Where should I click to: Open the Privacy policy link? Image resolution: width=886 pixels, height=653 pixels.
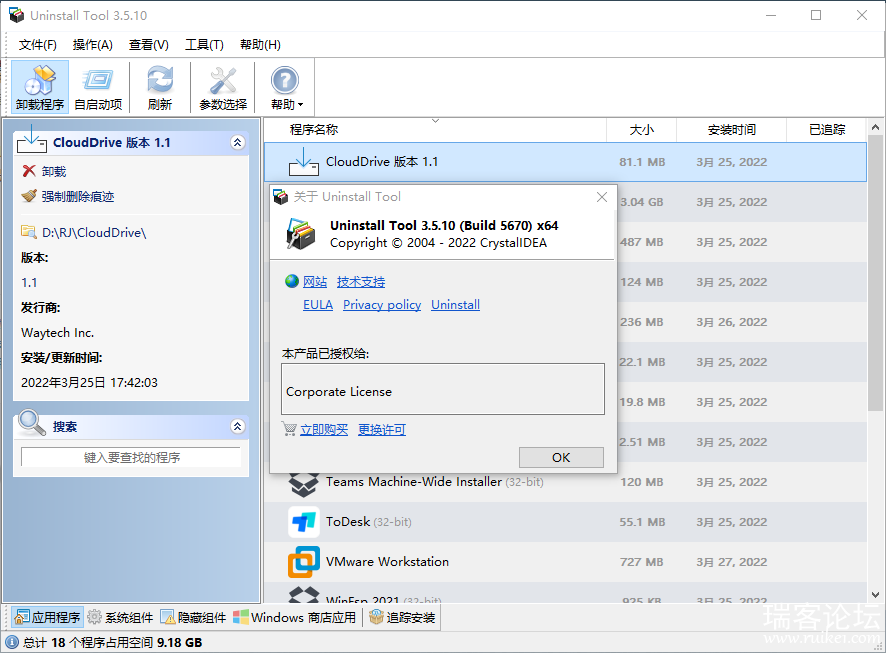pyautogui.click(x=382, y=305)
